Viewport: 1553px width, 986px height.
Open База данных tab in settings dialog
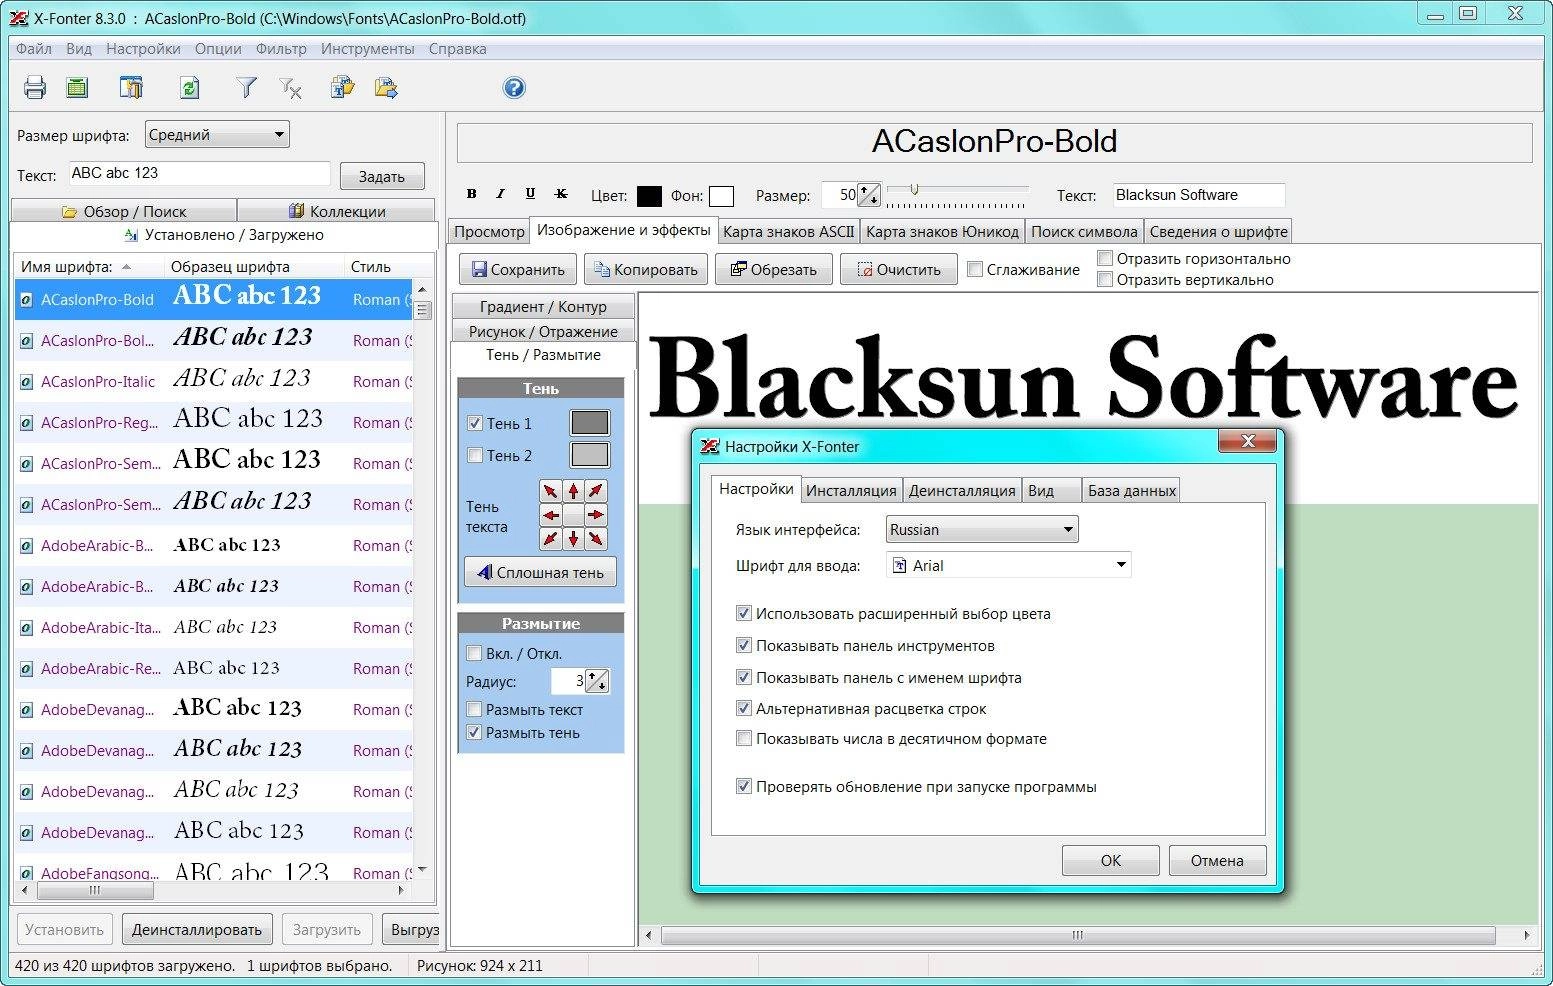(x=1131, y=490)
